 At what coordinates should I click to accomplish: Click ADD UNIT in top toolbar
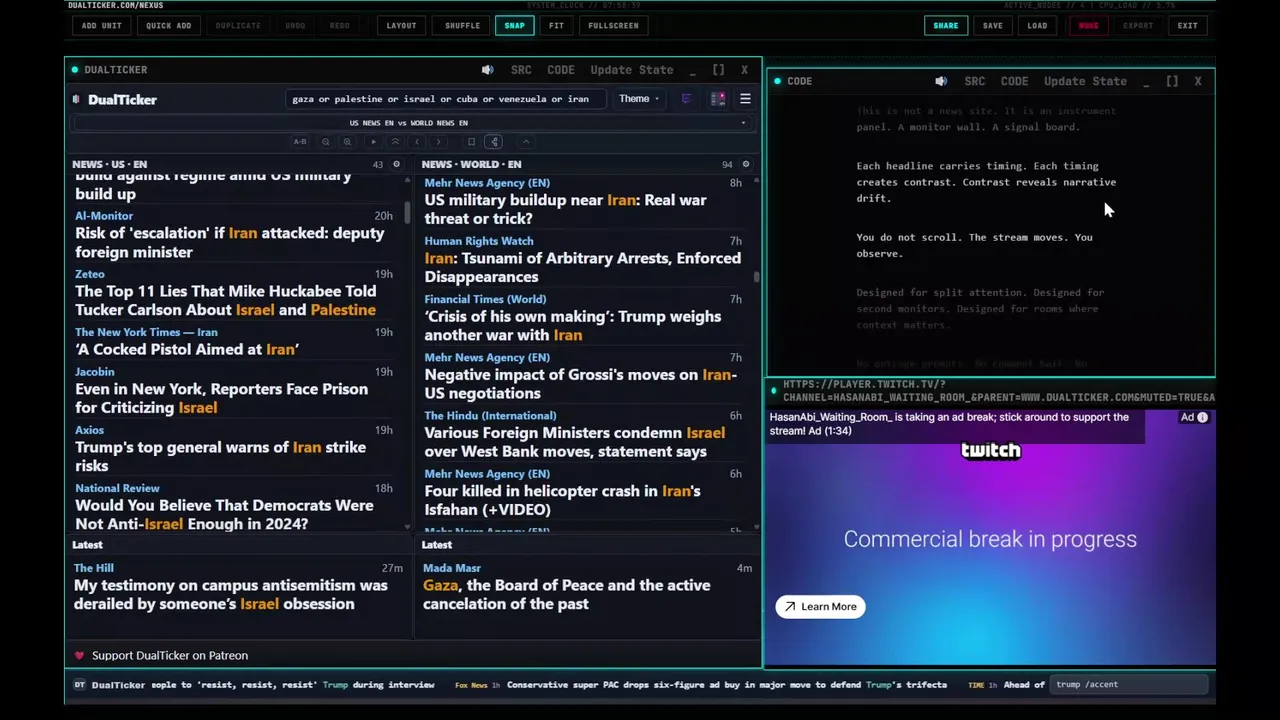[x=101, y=26]
